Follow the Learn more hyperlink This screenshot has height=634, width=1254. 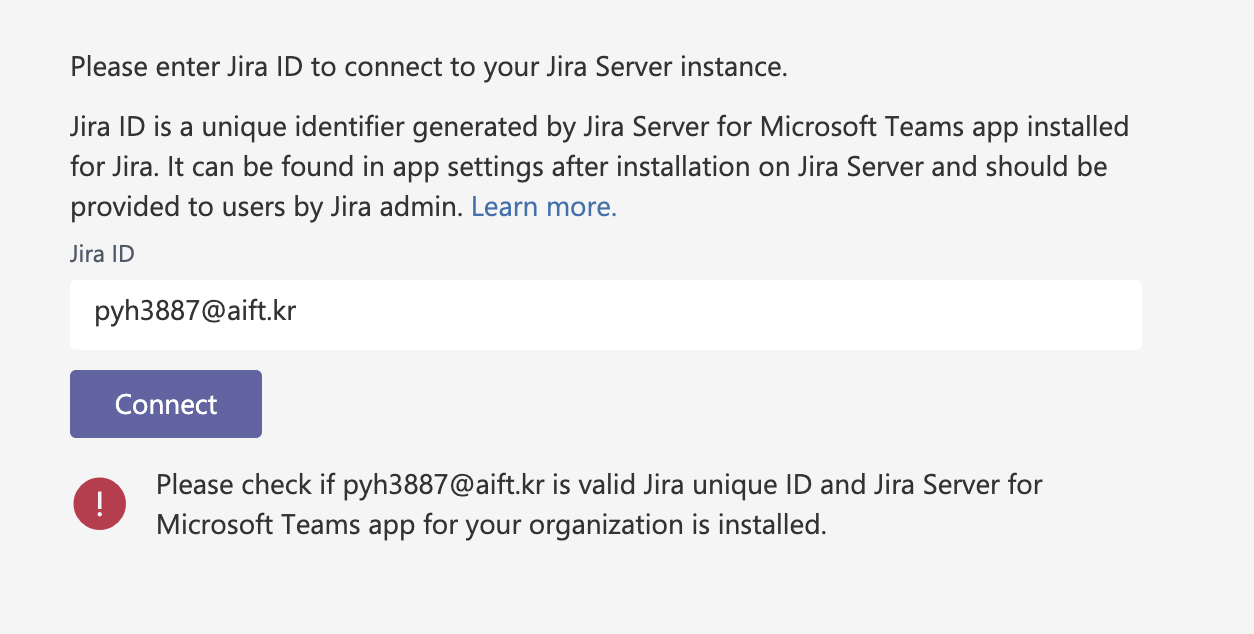click(x=543, y=207)
